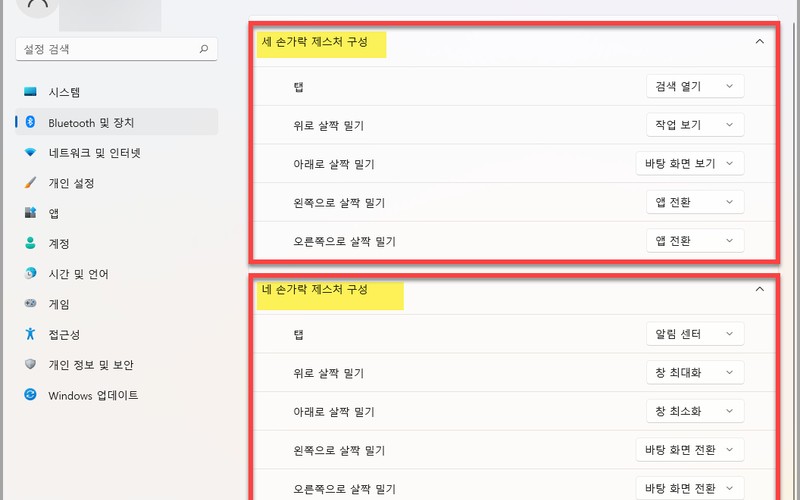Image resolution: width=800 pixels, height=500 pixels.
Task: Collapse 세 손가락 제스처 구성 section chevron
Action: click(760, 41)
